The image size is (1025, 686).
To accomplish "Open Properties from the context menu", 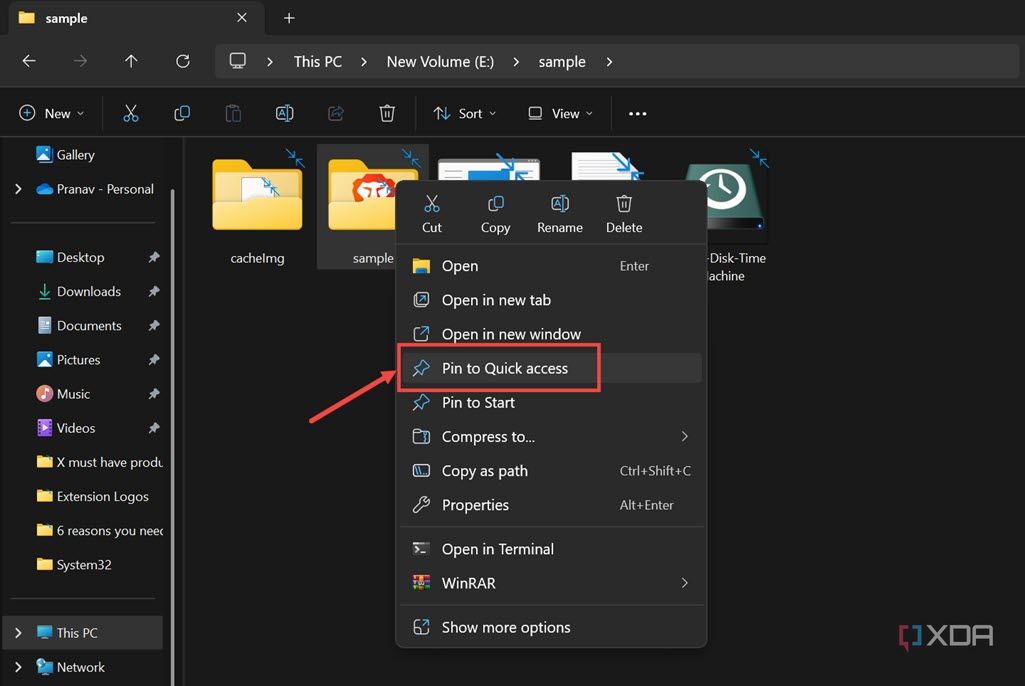I will (551, 505).
